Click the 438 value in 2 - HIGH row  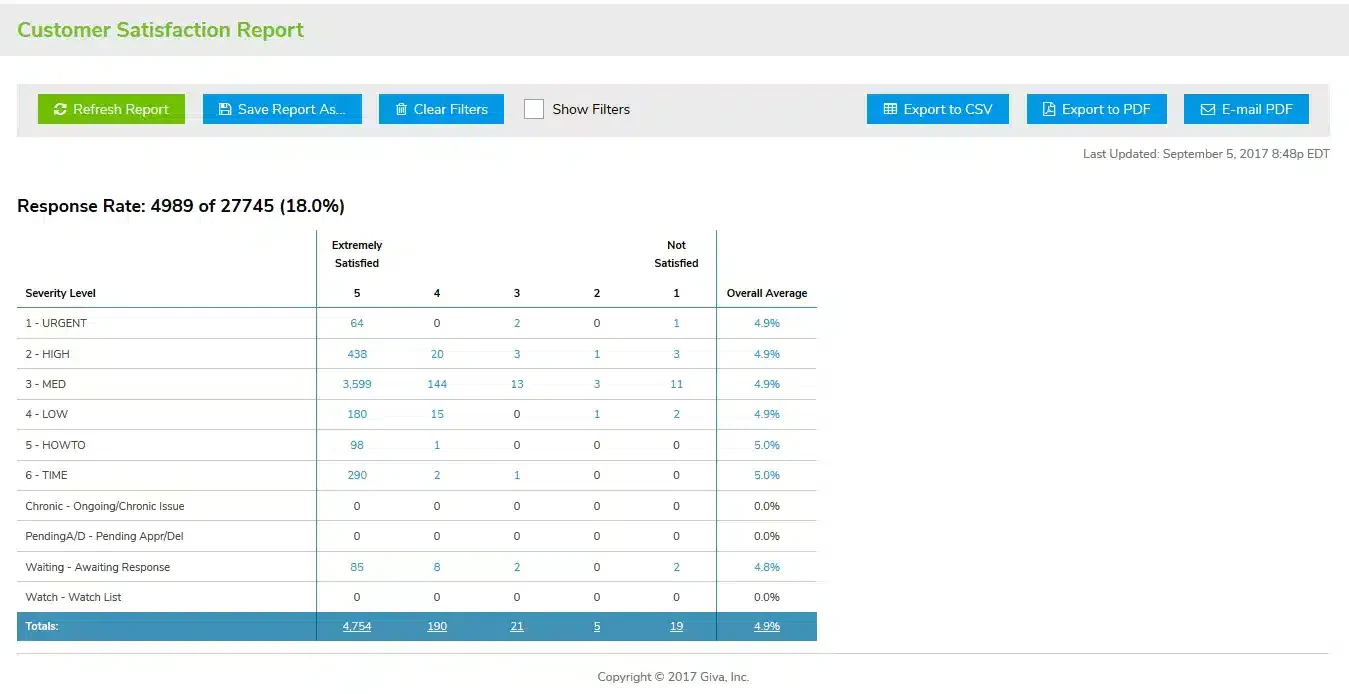(357, 354)
